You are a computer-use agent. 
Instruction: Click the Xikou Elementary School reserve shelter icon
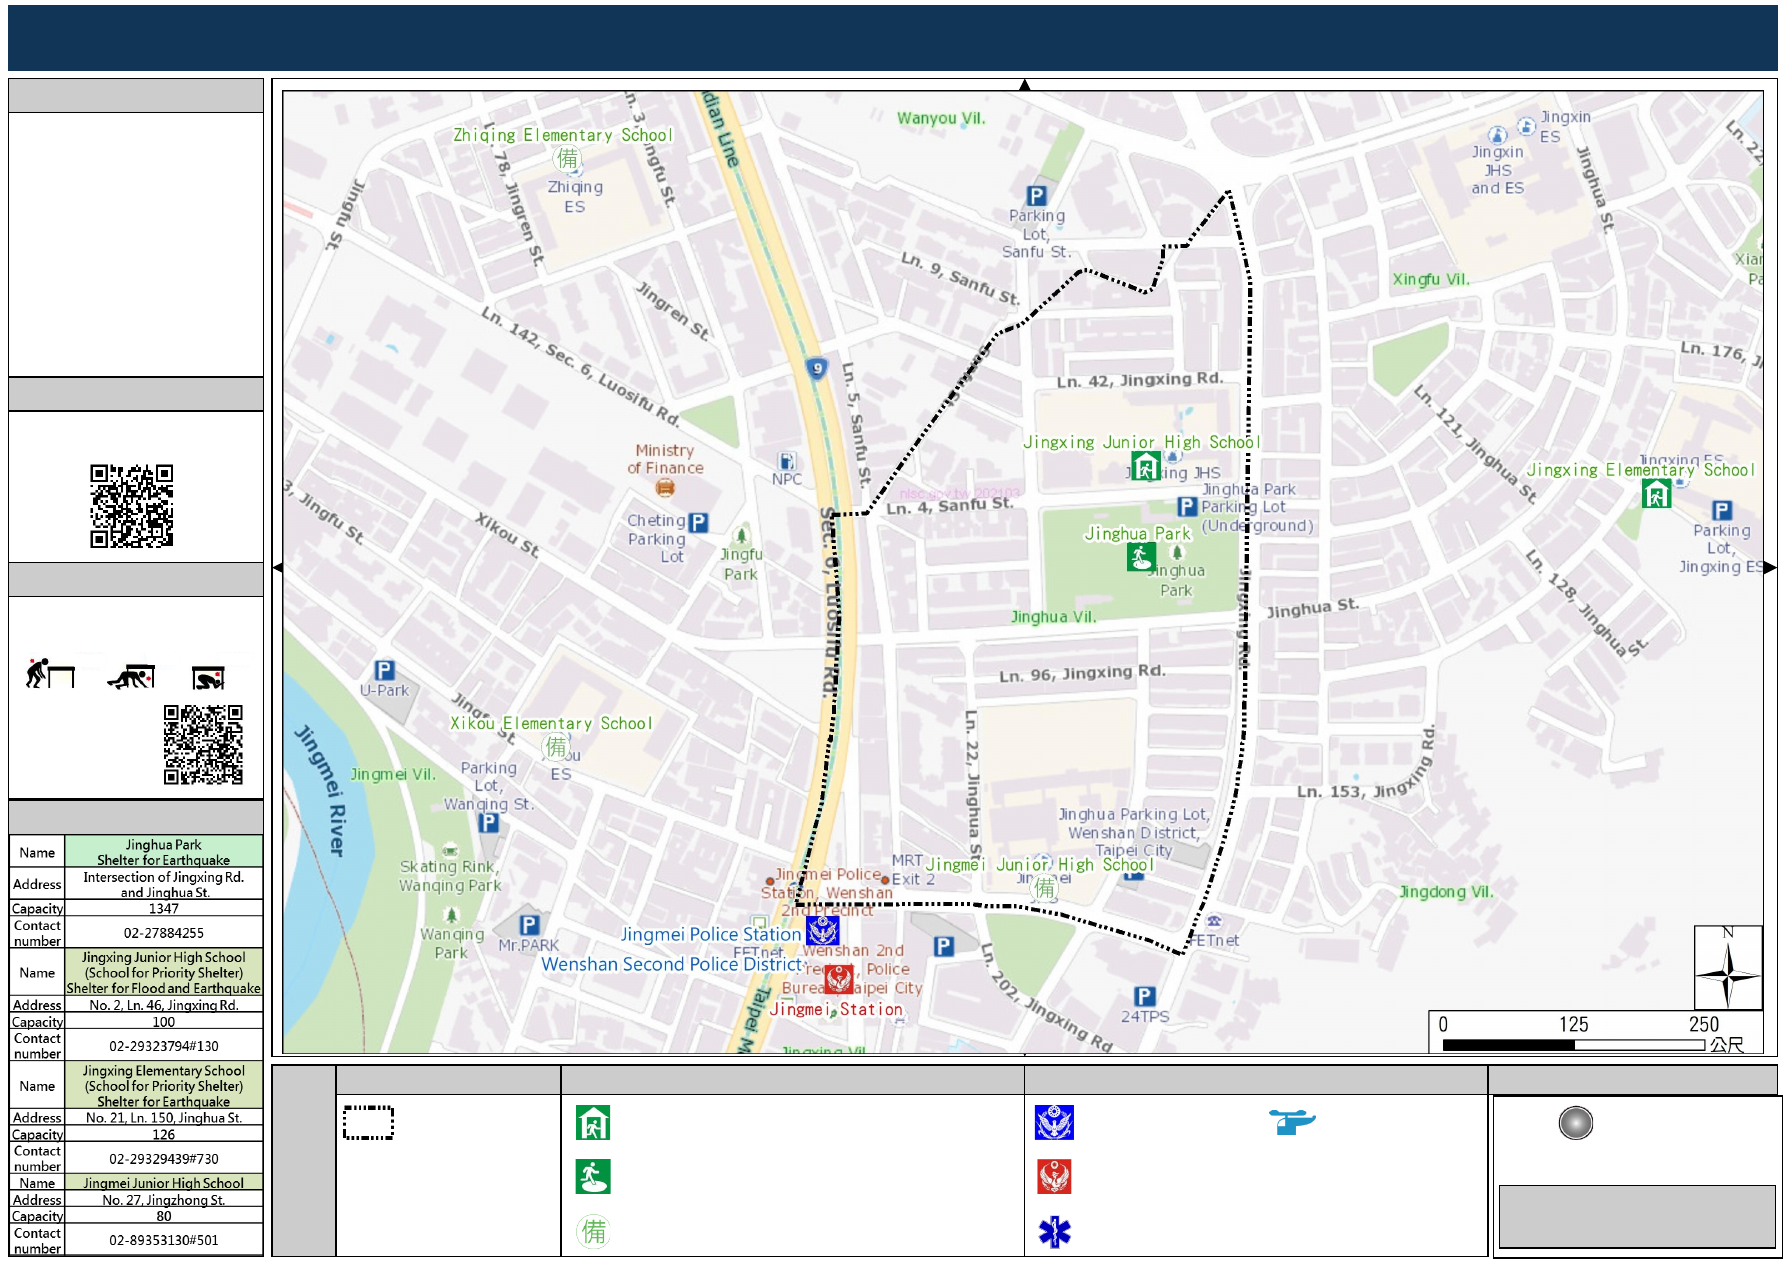556,747
